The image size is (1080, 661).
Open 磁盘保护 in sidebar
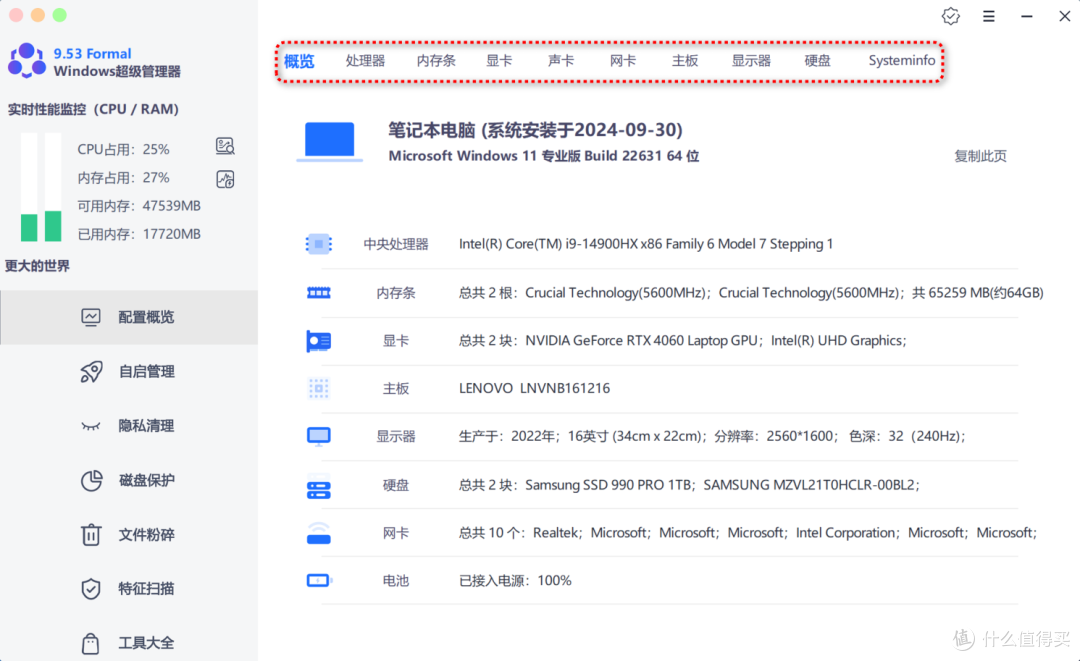pyautogui.click(x=129, y=481)
